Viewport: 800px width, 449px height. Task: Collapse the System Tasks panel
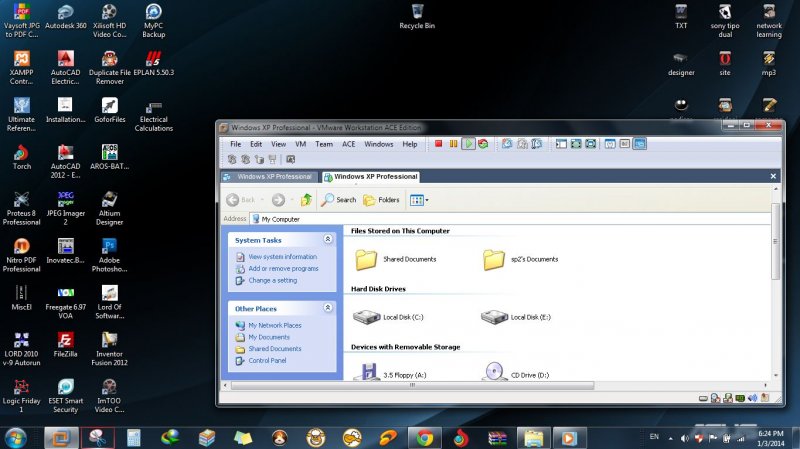[x=328, y=239]
